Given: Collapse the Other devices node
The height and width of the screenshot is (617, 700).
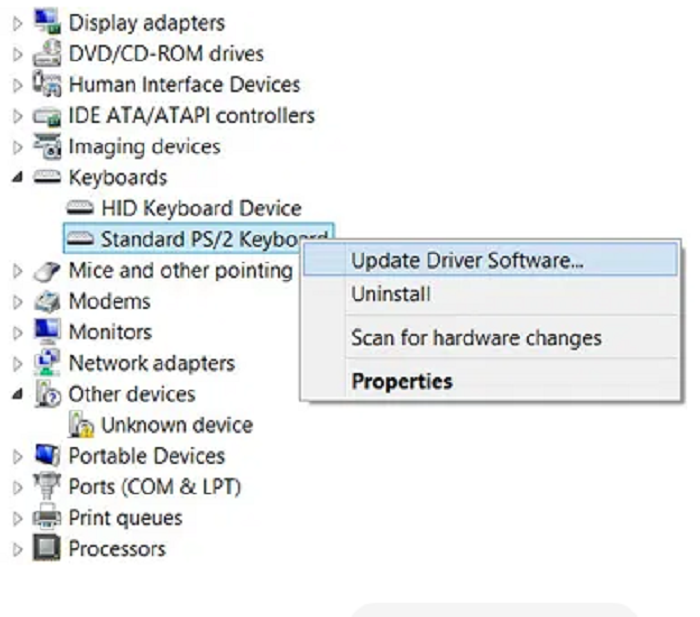Looking at the screenshot, I should point(17,394).
